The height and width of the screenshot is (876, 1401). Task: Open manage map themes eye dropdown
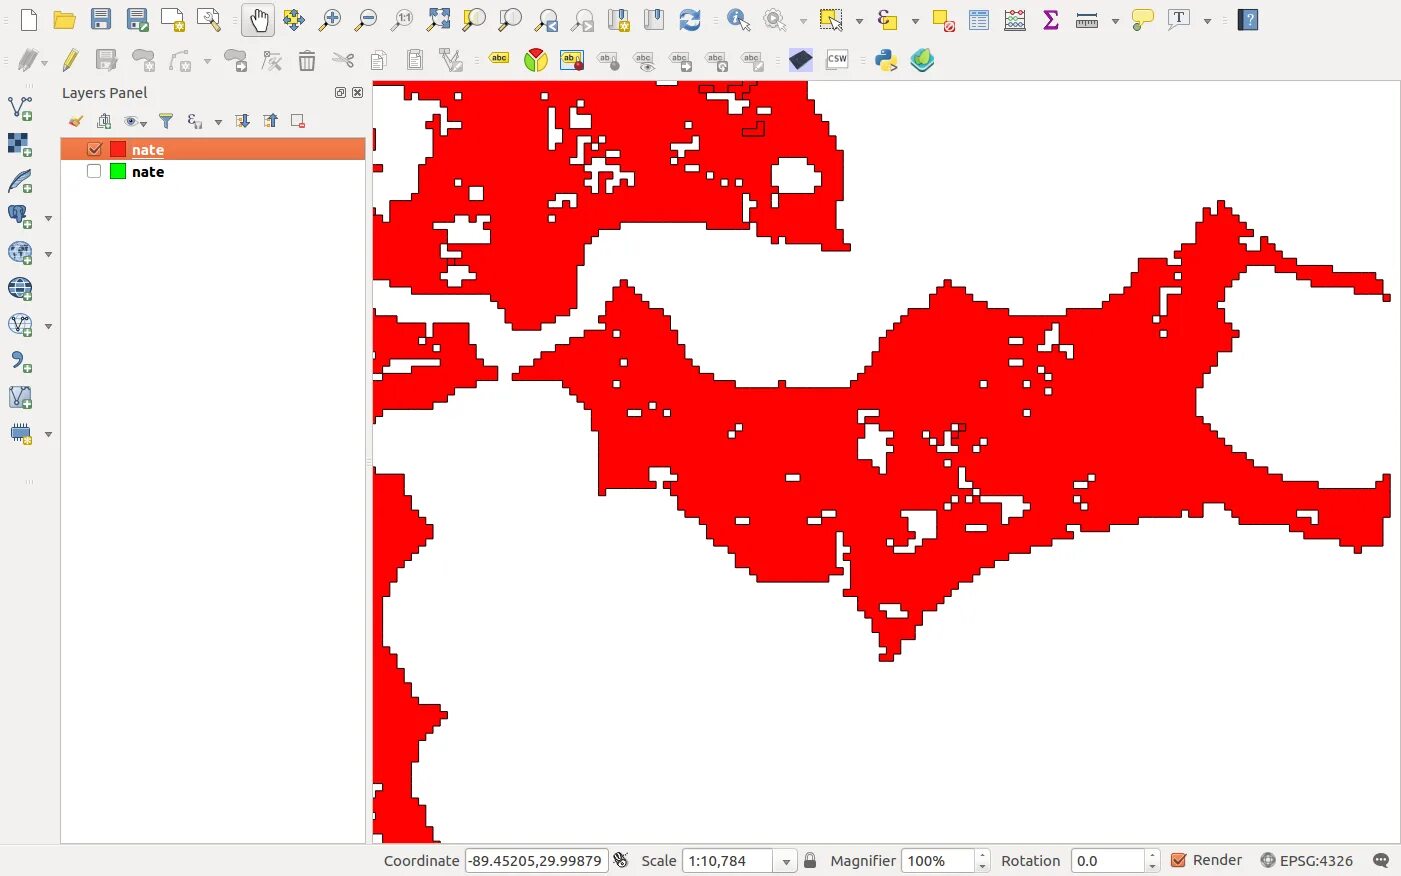click(x=135, y=122)
